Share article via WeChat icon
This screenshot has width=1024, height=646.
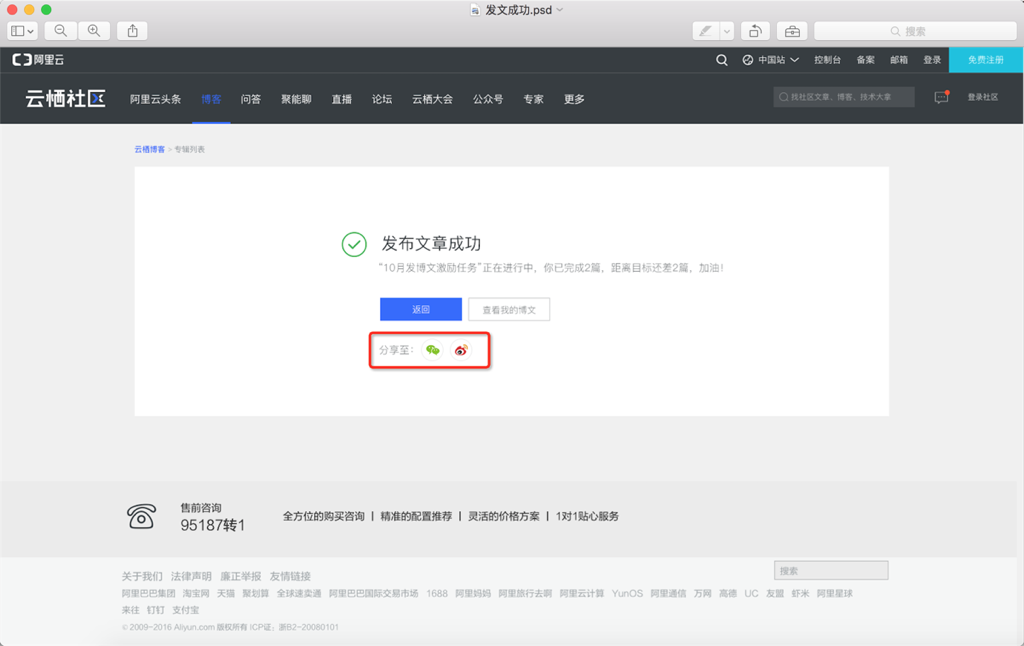click(x=432, y=350)
